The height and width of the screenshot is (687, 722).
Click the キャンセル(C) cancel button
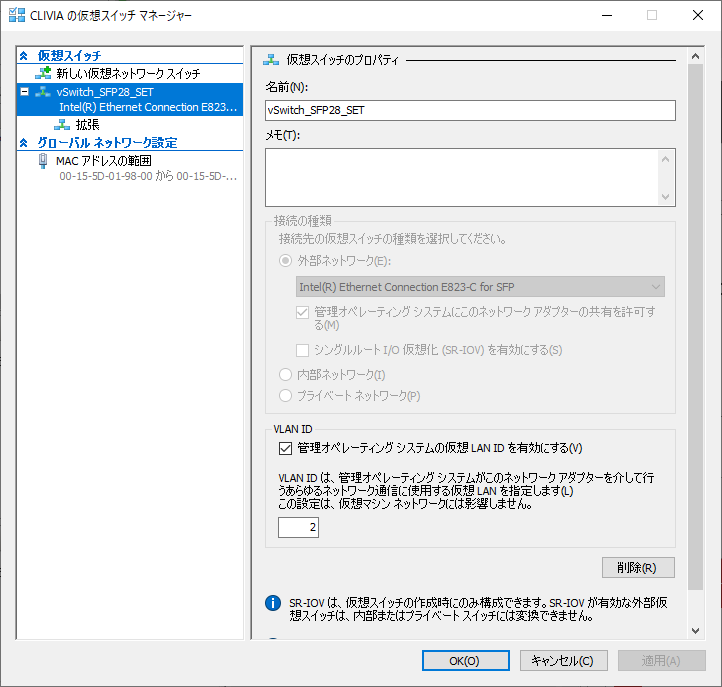[564, 661]
